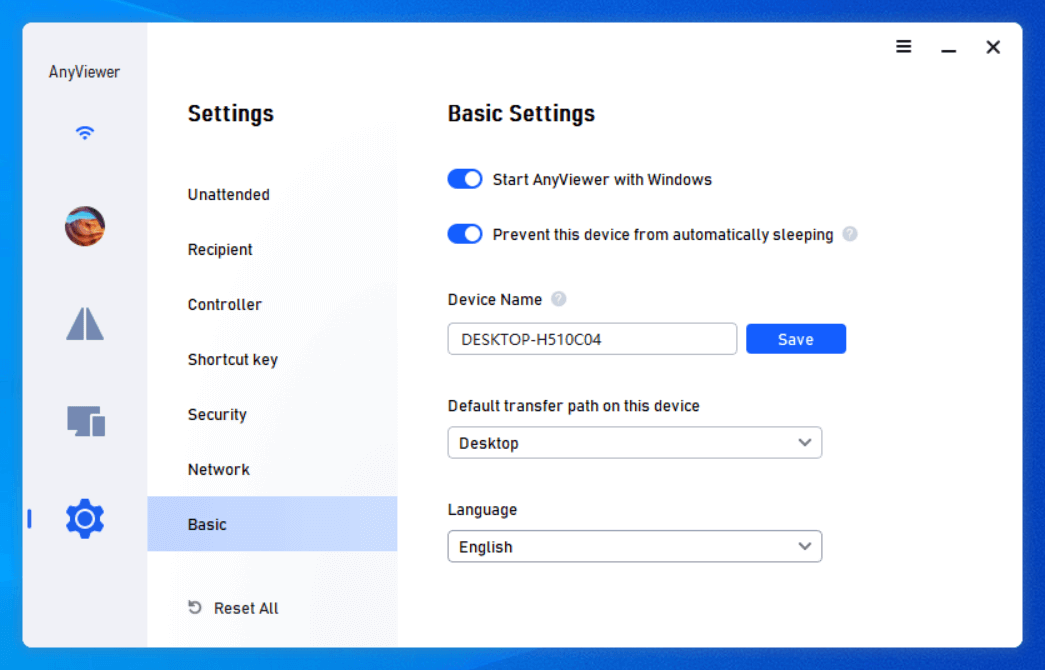Click Reset All settings
The image size is (1045, 670).
(233, 608)
